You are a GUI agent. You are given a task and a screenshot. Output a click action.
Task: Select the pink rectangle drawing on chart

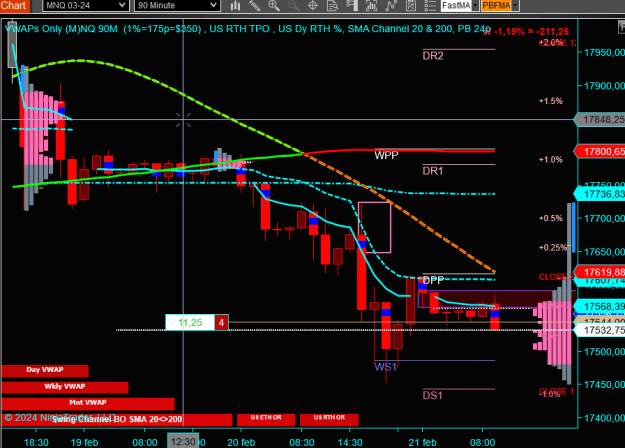pyautogui.click(x=374, y=228)
